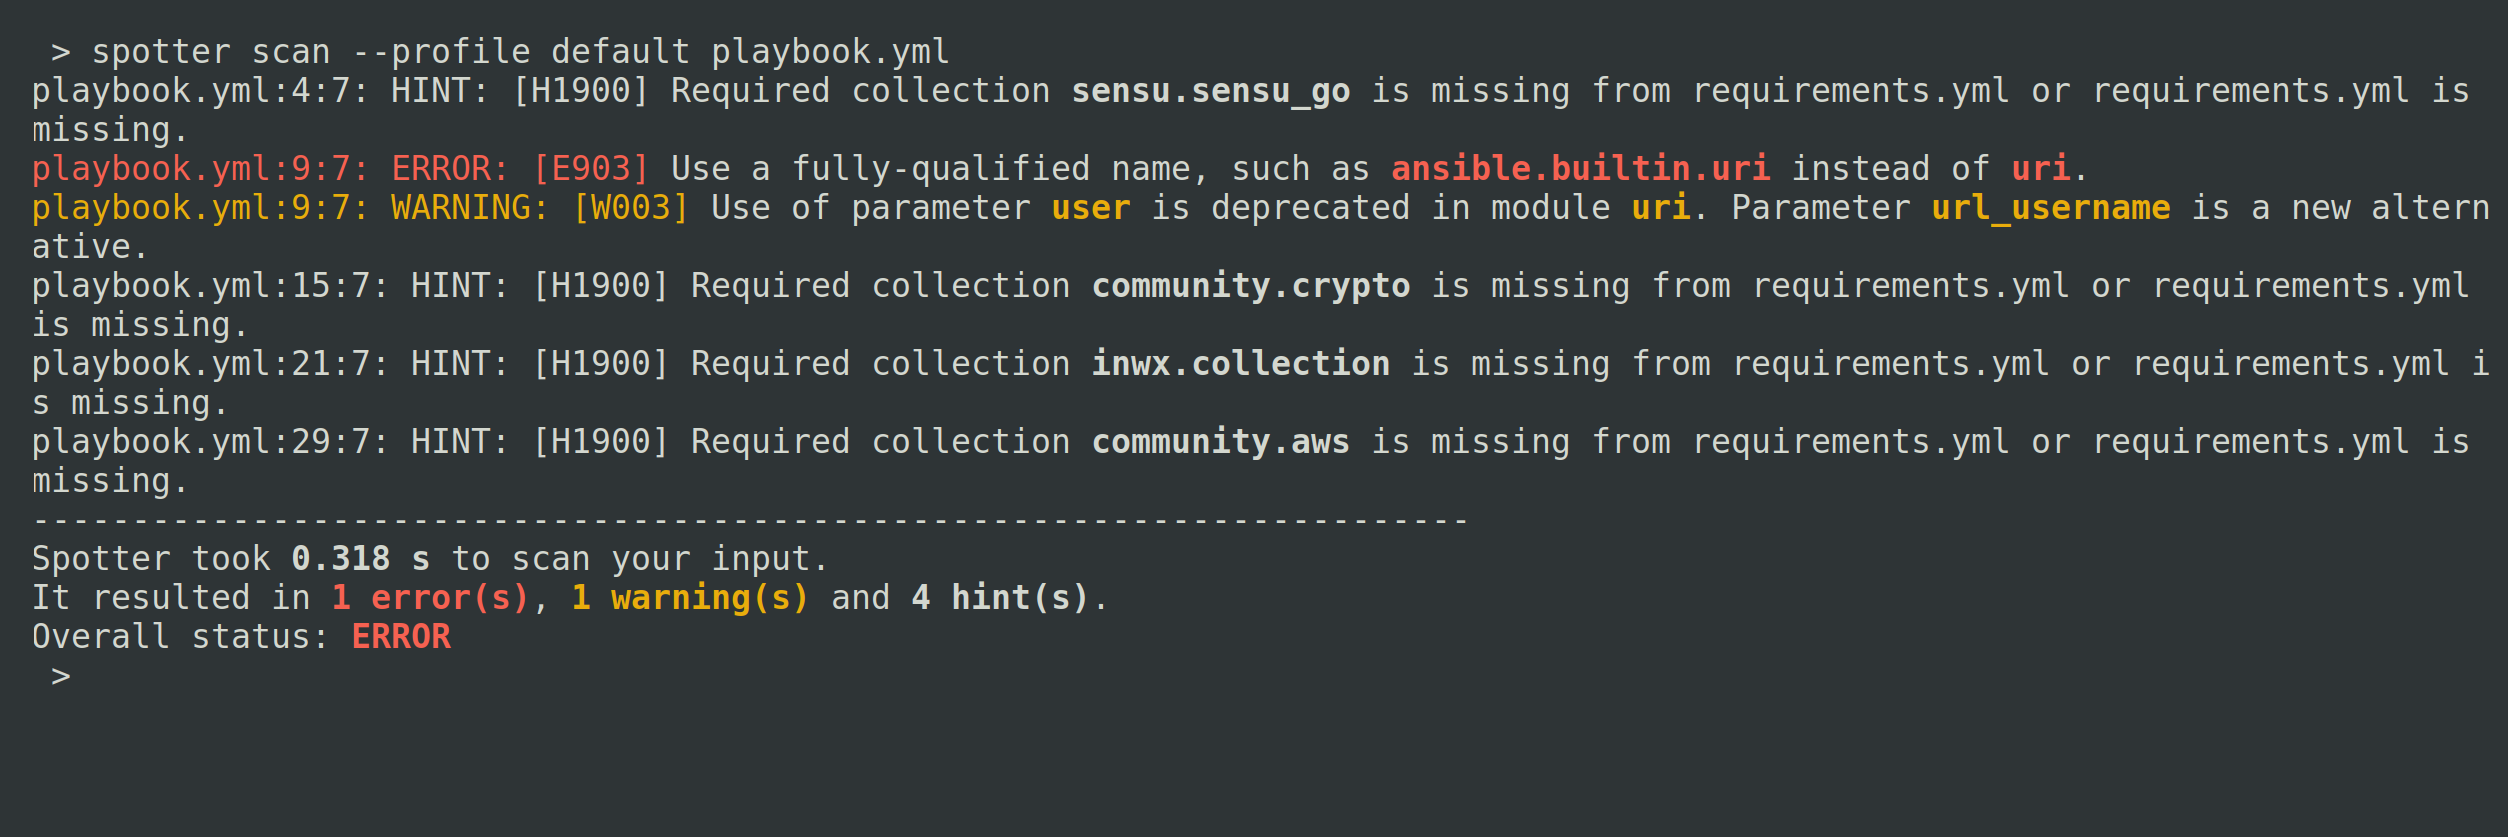Click the yellow [W003] warning code
This screenshot has height=837, width=2508.
[x=630, y=208]
